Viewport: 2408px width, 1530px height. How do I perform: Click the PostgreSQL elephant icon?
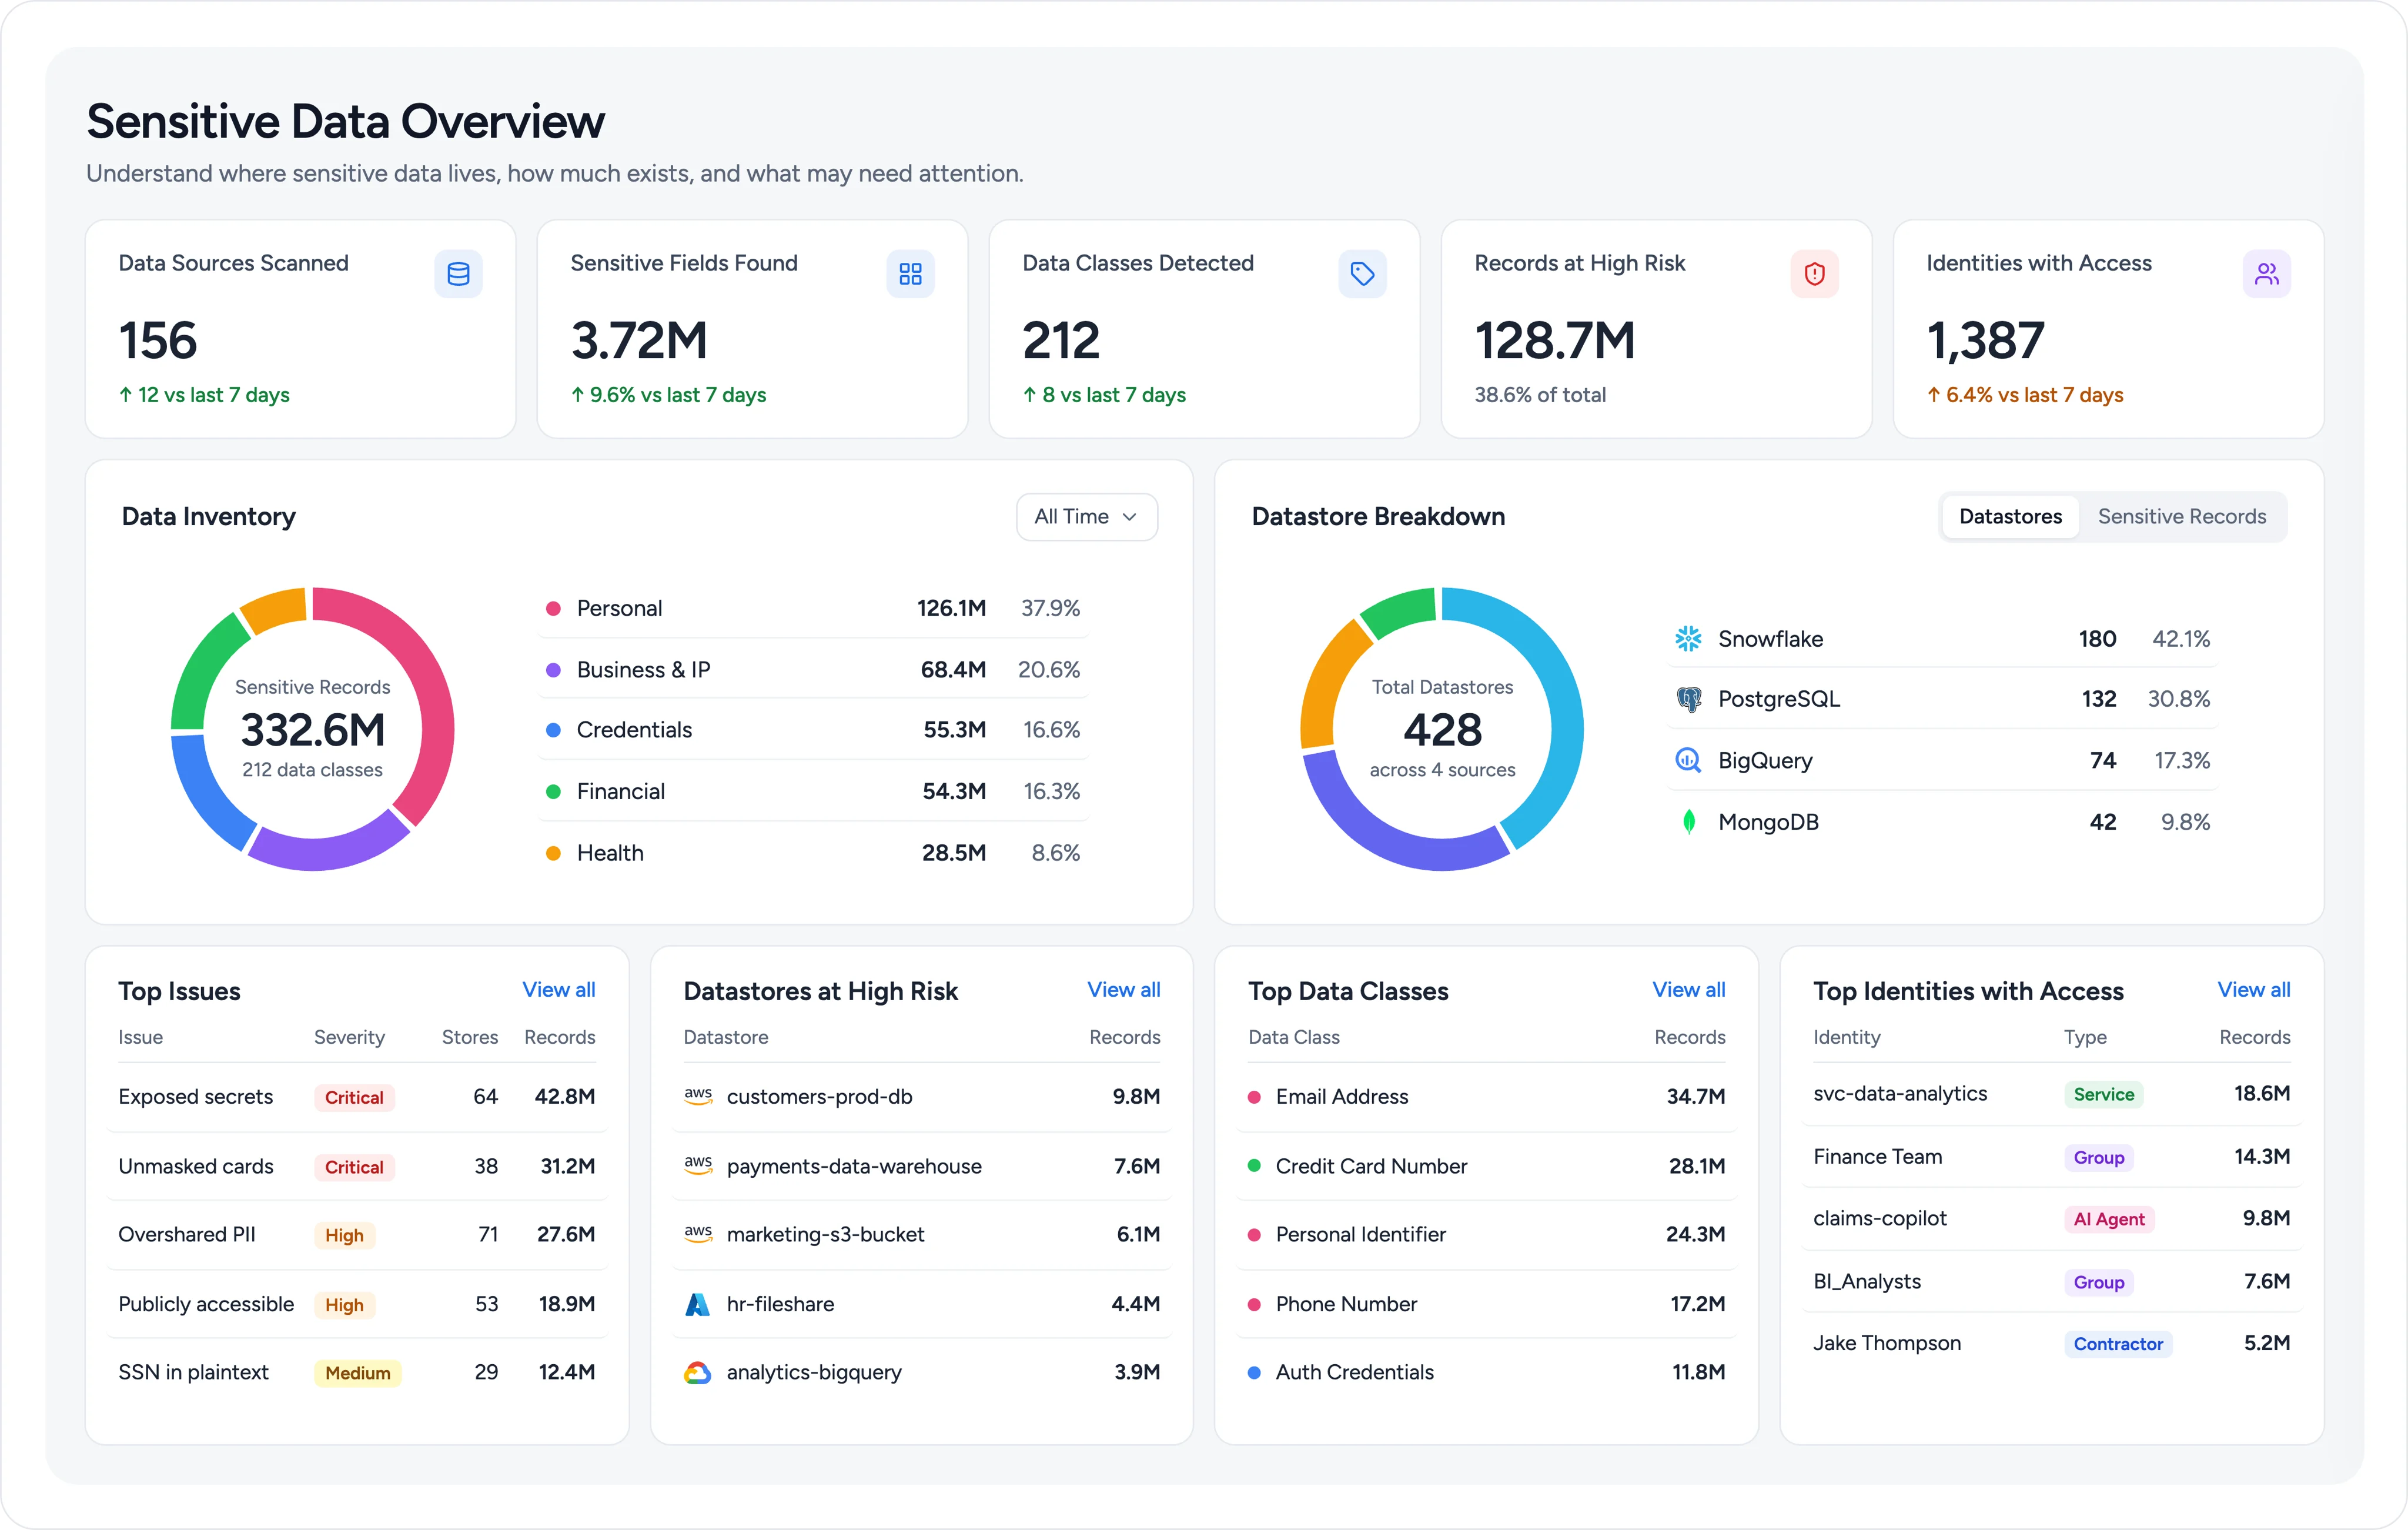pyautogui.click(x=1688, y=700)
